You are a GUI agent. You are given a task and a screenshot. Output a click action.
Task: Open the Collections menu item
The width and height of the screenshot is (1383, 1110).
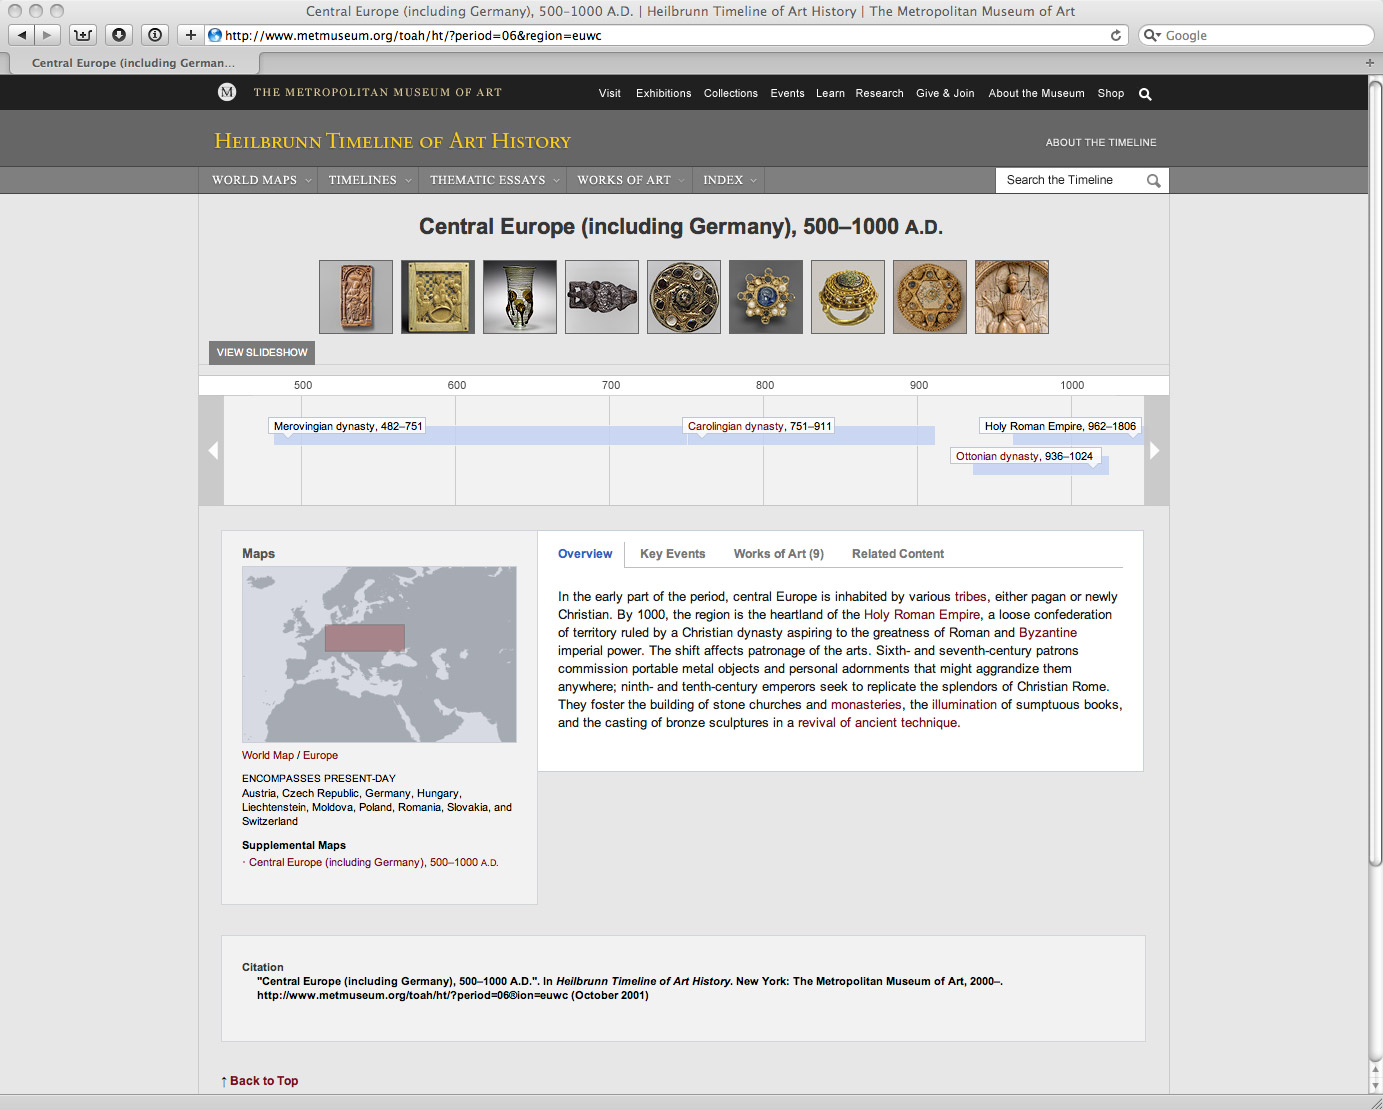point(730,93)
